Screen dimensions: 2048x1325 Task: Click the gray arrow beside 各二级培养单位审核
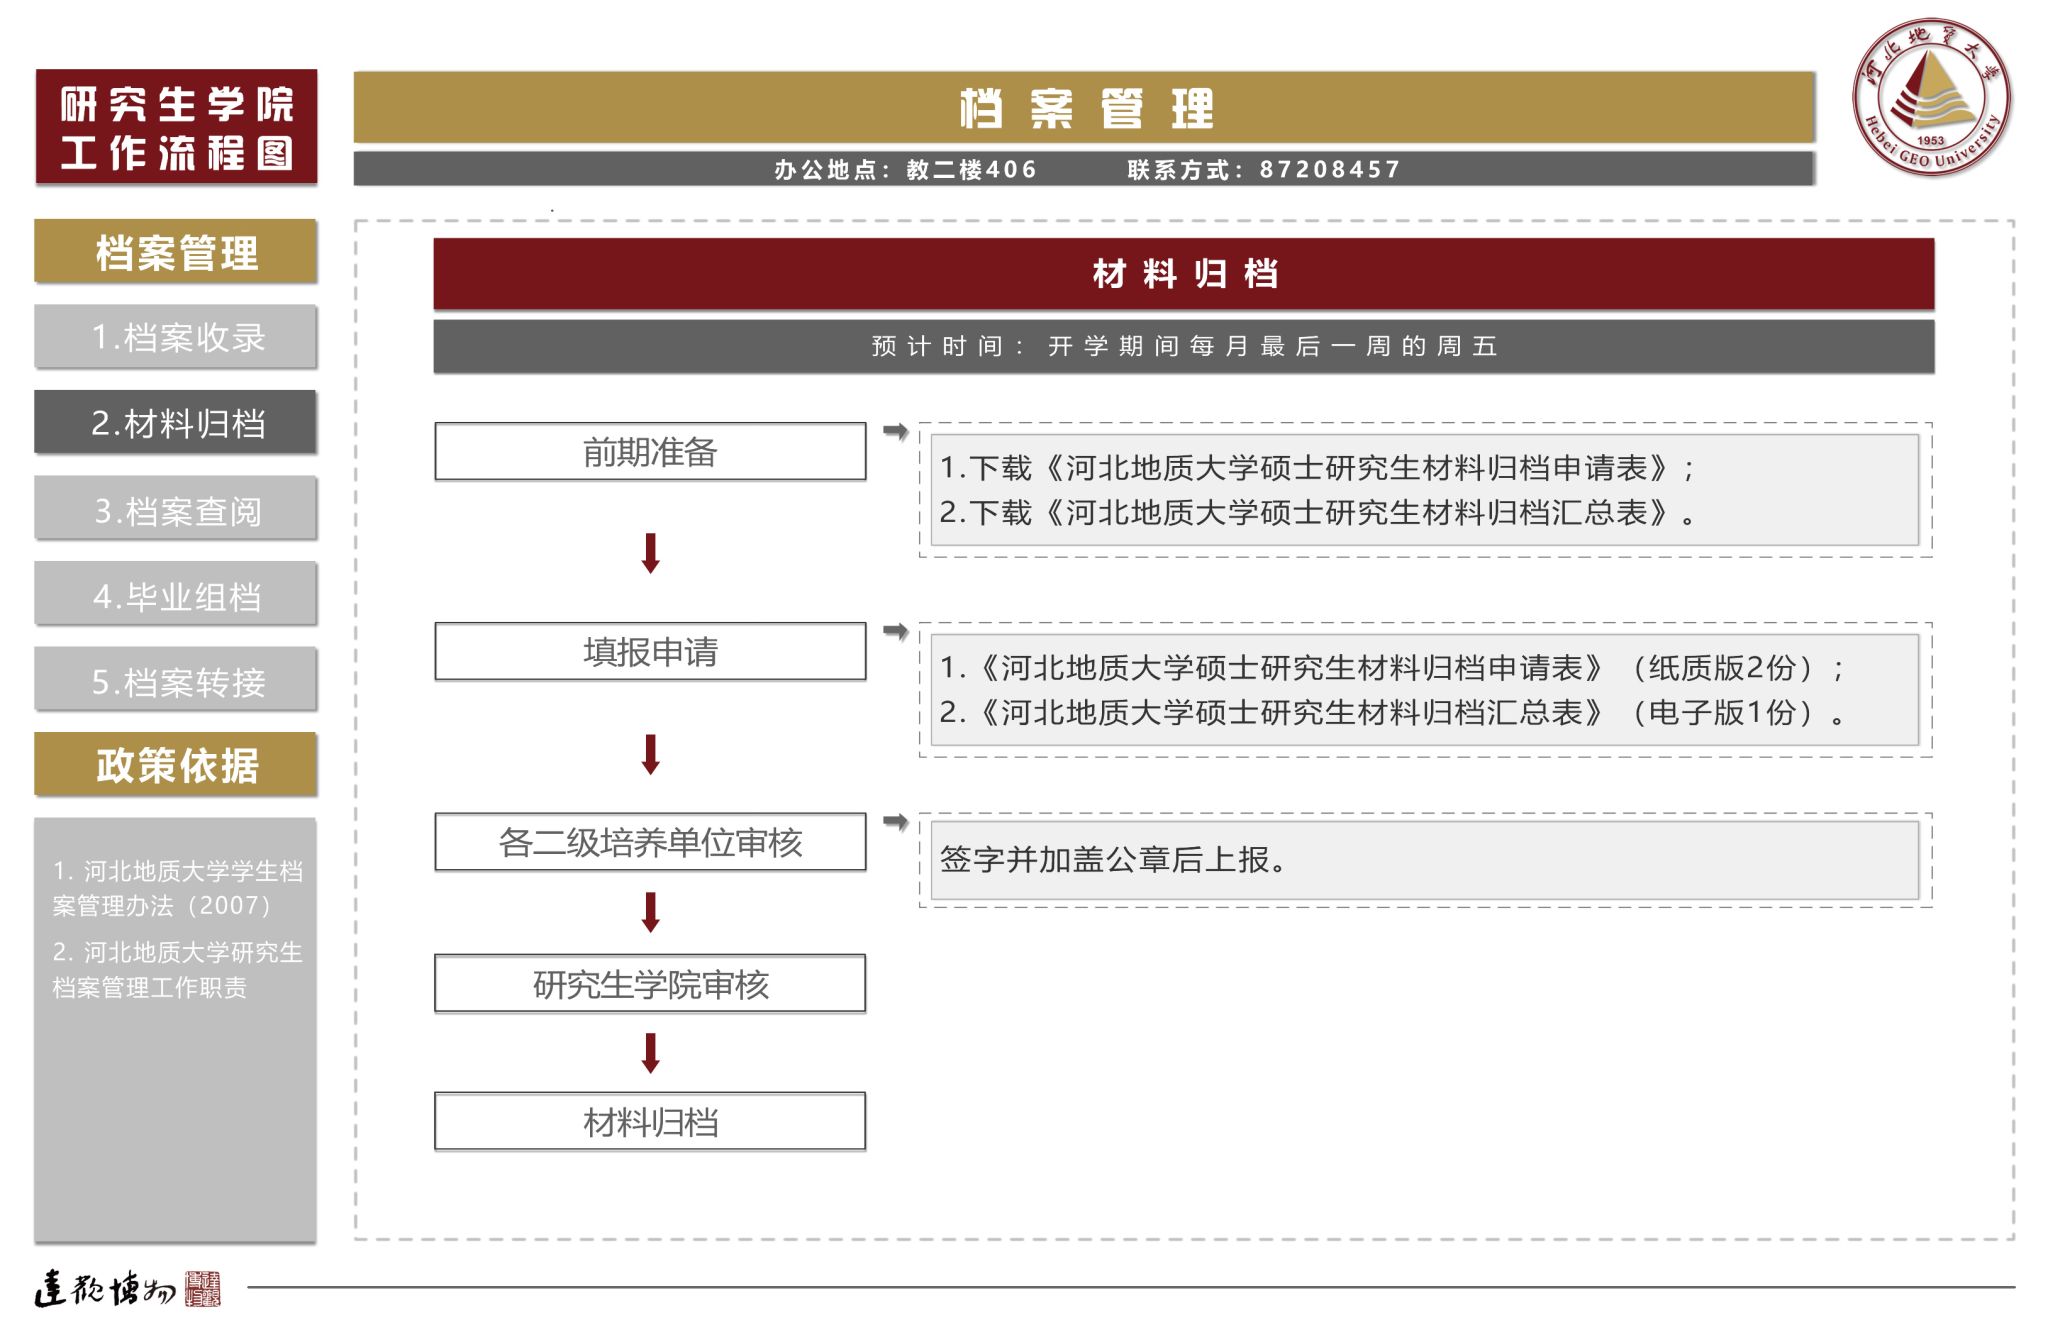point(896,822)
